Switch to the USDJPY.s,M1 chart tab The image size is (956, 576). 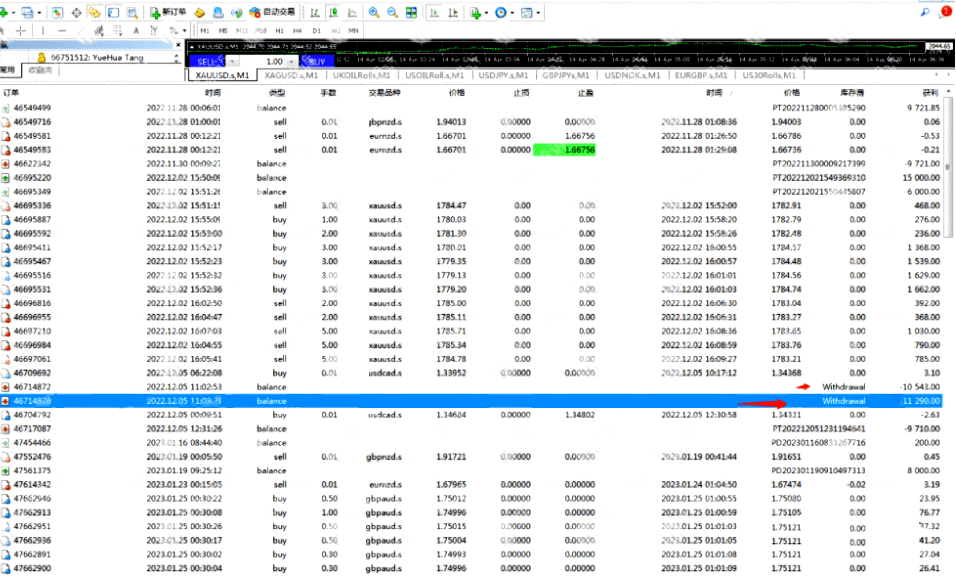click(x=503, y=75)
